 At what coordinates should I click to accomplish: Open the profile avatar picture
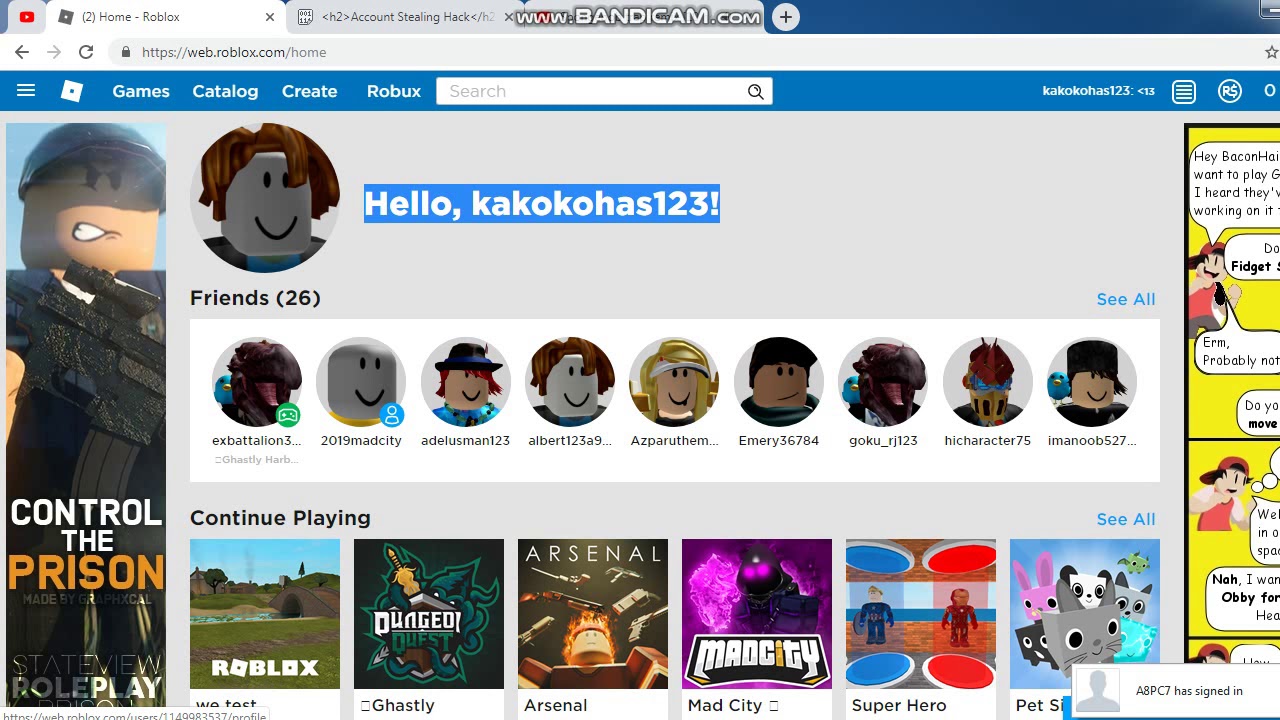265,198
